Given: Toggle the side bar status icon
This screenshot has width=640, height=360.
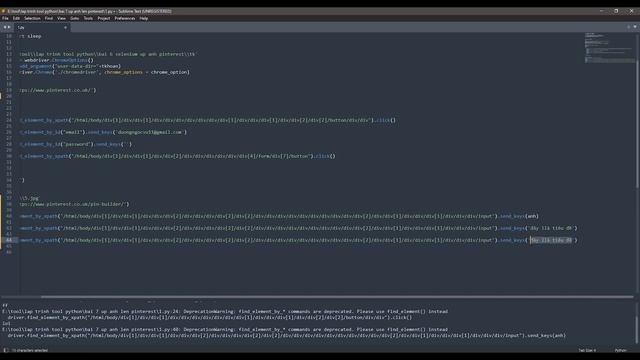Looking at the screenshot, I should click(x=5, y=350).
